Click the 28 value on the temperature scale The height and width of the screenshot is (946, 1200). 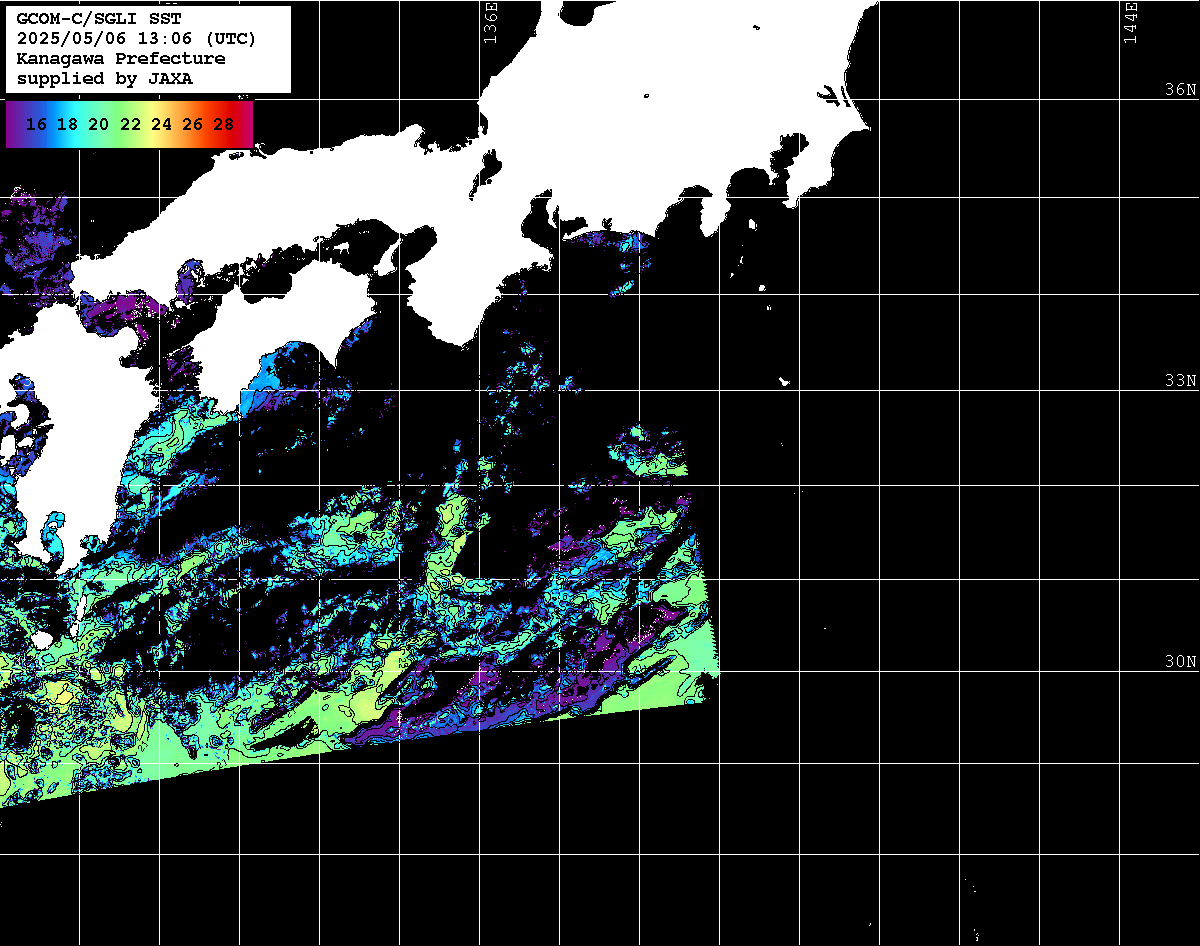(224, 124)
